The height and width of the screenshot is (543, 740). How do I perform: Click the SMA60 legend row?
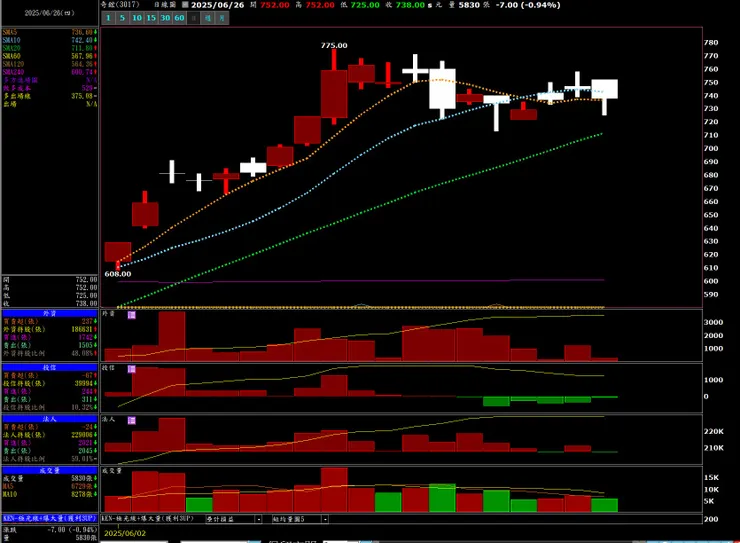(x=50, y=56)
